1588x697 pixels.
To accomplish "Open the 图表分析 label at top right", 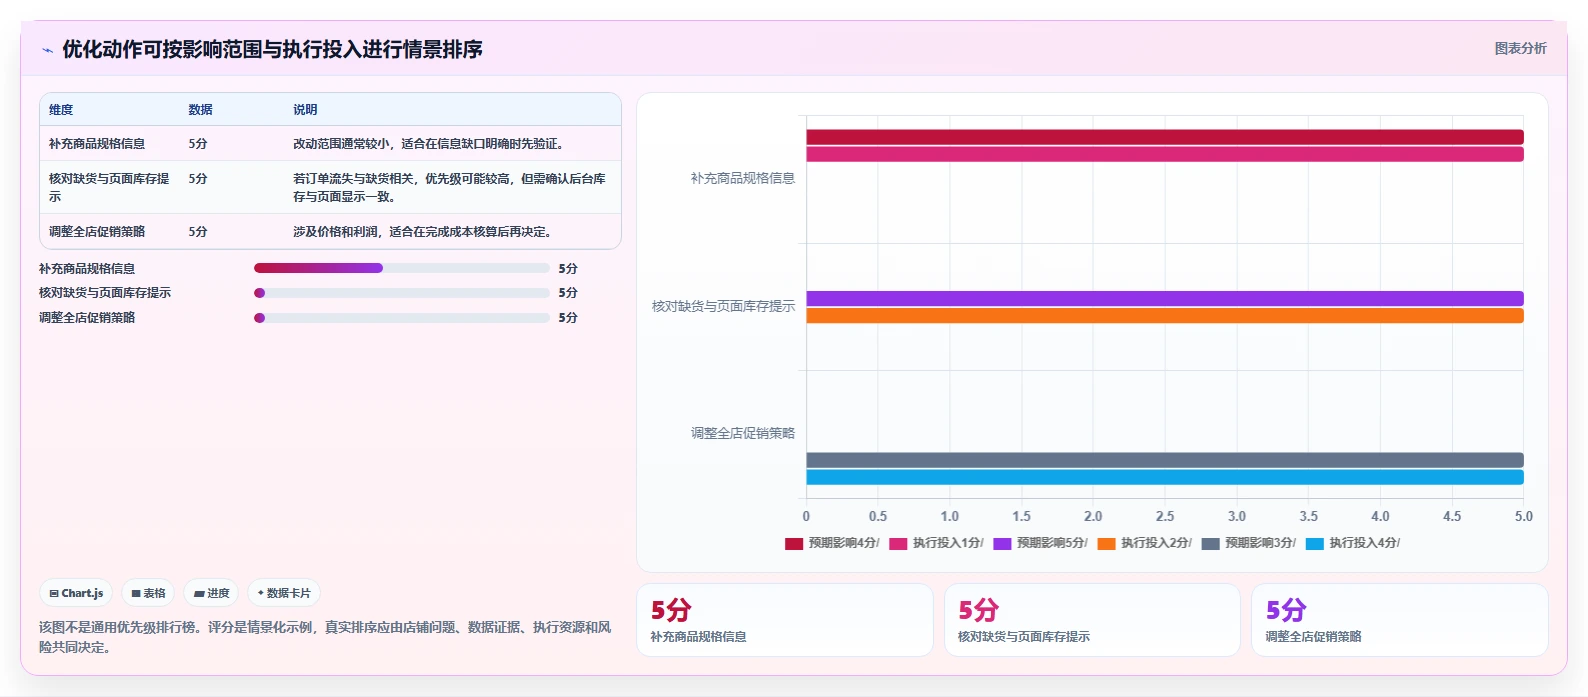I will pos(1520,48).
